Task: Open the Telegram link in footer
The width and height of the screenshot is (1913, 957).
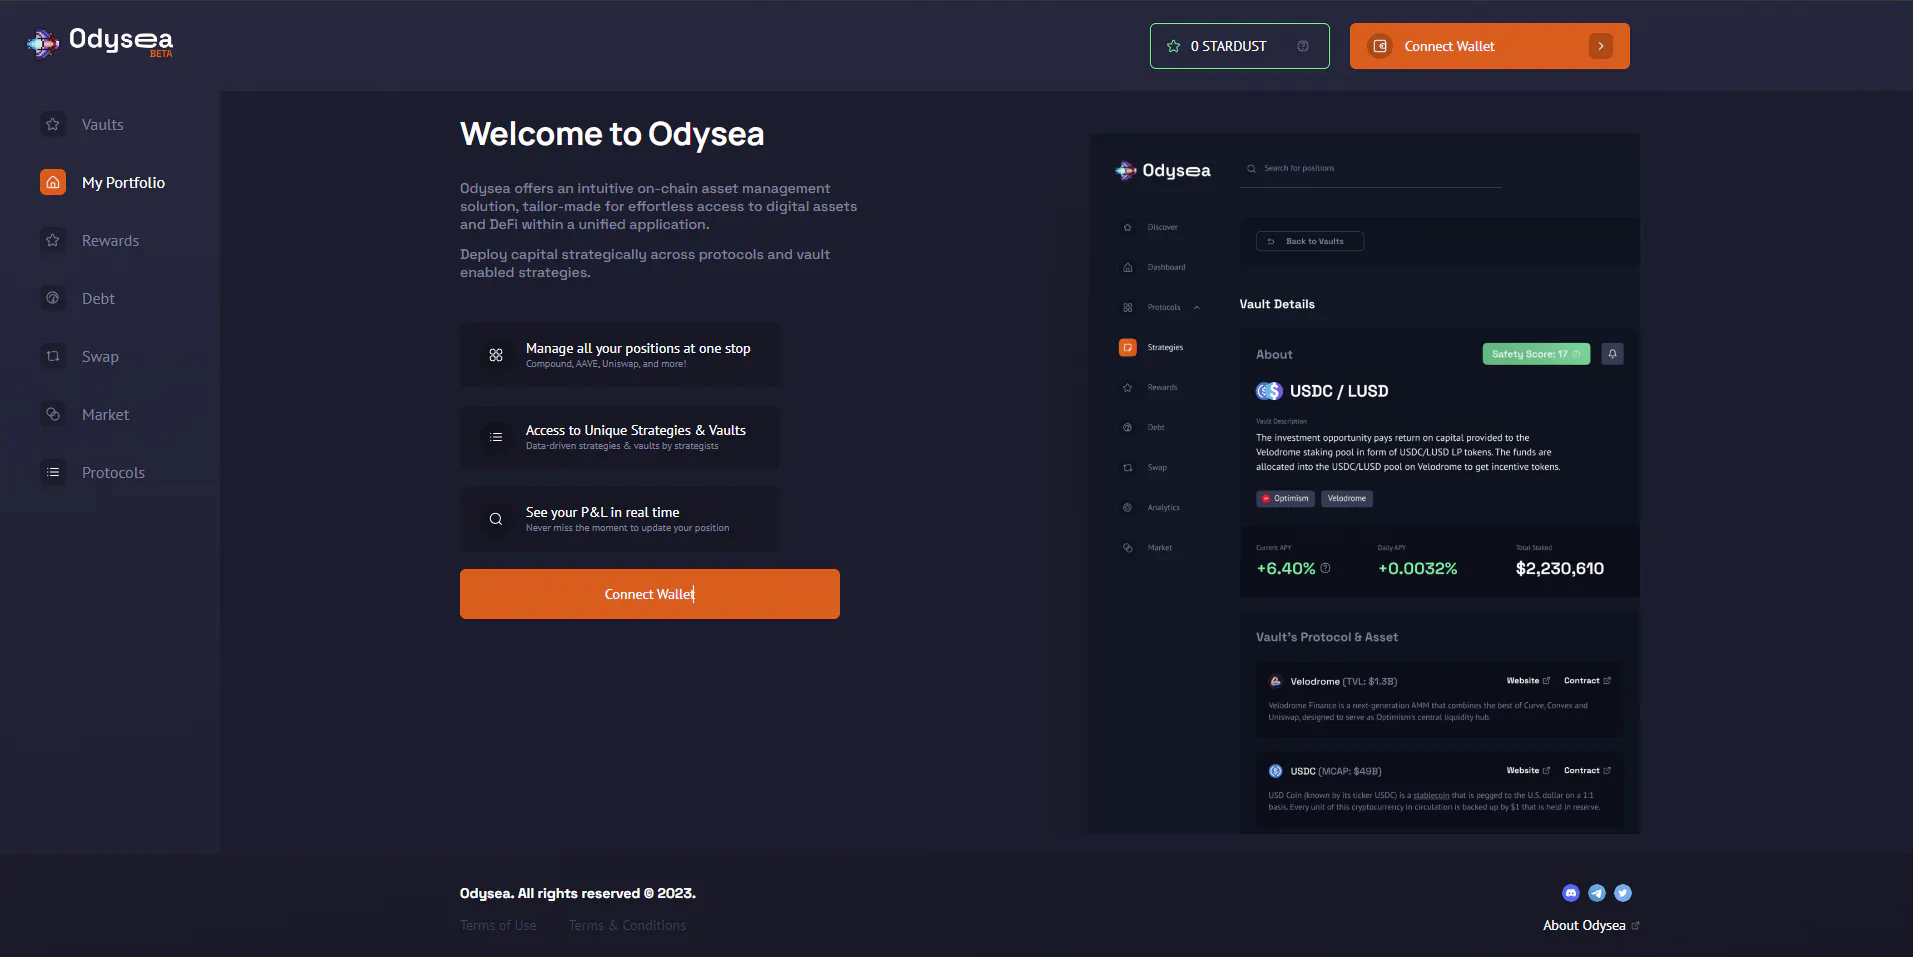Action: [1597, 893]
